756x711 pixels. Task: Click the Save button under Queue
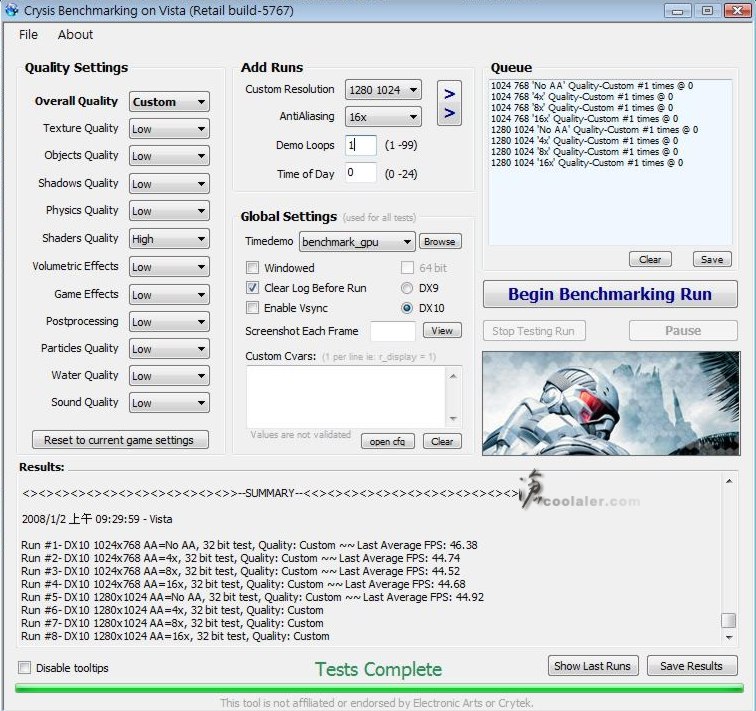click(712, 259)
